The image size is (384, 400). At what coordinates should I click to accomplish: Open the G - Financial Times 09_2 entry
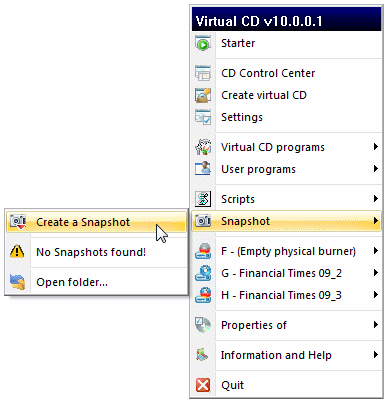tap(287, 273)
